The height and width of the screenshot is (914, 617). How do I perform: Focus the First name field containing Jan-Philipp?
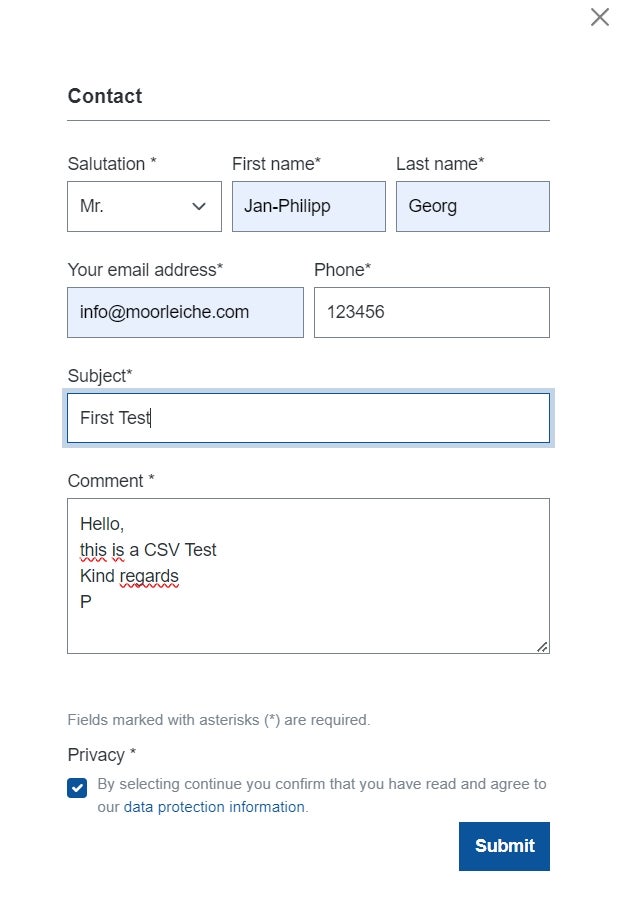(308, 206)
